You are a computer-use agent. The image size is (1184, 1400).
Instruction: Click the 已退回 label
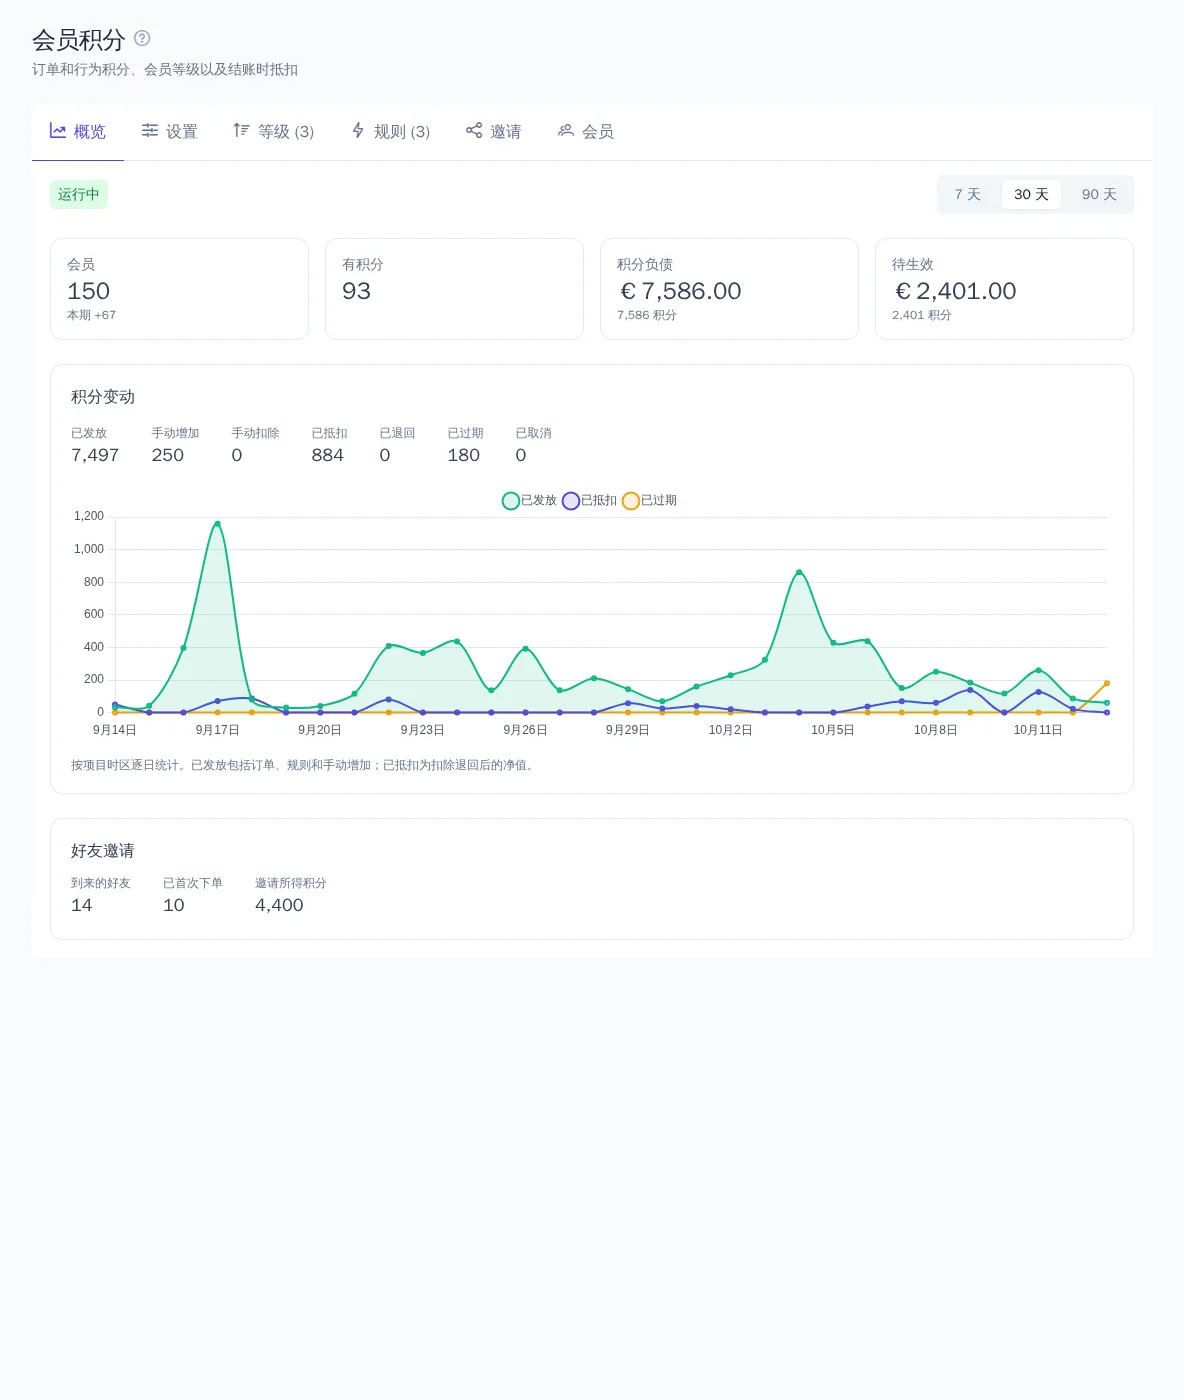(x=397, y=433)
